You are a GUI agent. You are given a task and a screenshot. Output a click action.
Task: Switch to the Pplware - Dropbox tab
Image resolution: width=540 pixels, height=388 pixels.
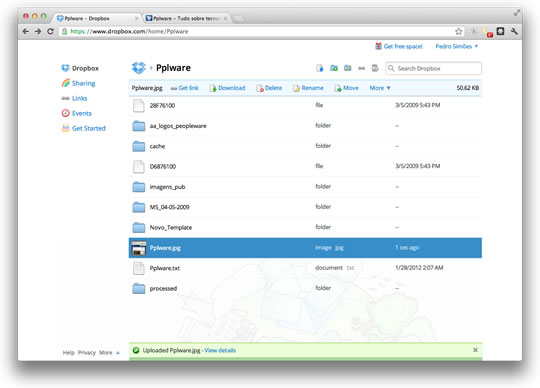coord(96,18)
